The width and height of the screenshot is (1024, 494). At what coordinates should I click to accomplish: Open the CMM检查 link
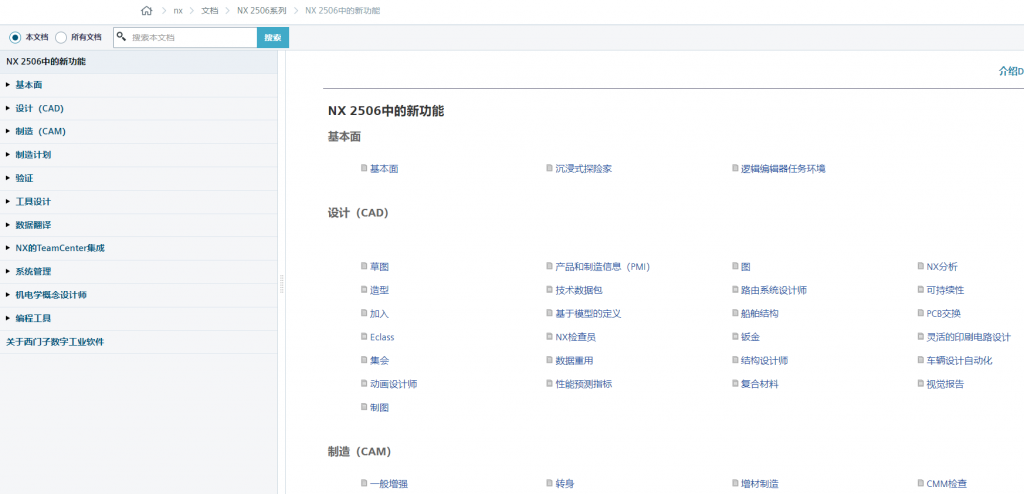pyautogui.click(x=947, y=484)
